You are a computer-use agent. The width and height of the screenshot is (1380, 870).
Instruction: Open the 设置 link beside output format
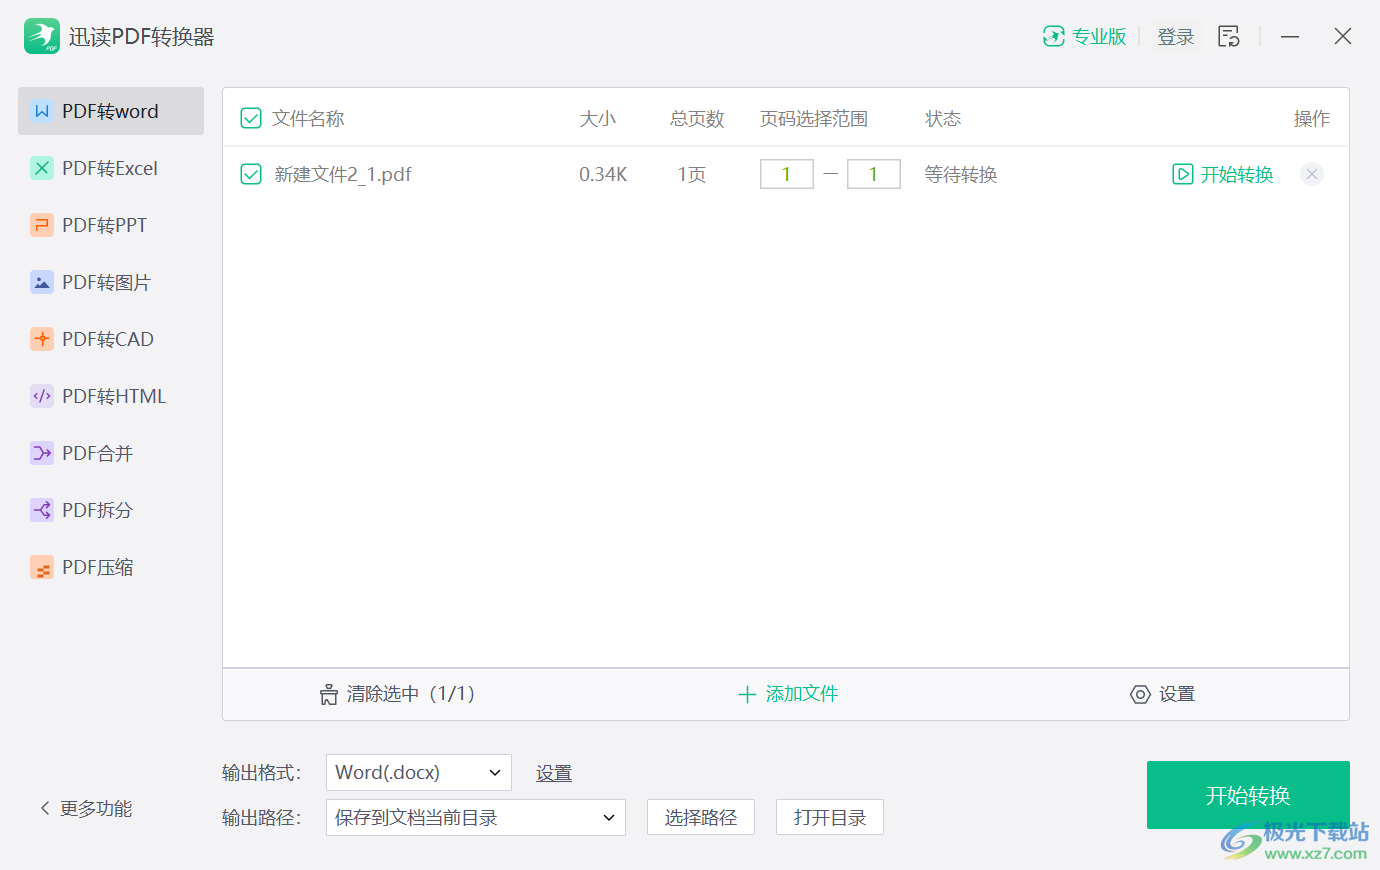(x=554, y=773)
